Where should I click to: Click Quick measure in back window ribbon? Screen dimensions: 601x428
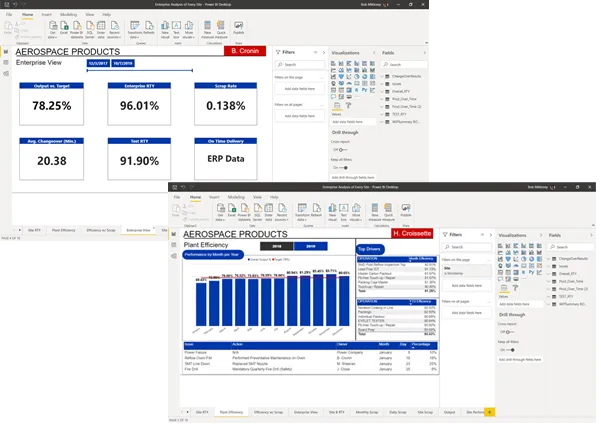click(x=221, y=30)
